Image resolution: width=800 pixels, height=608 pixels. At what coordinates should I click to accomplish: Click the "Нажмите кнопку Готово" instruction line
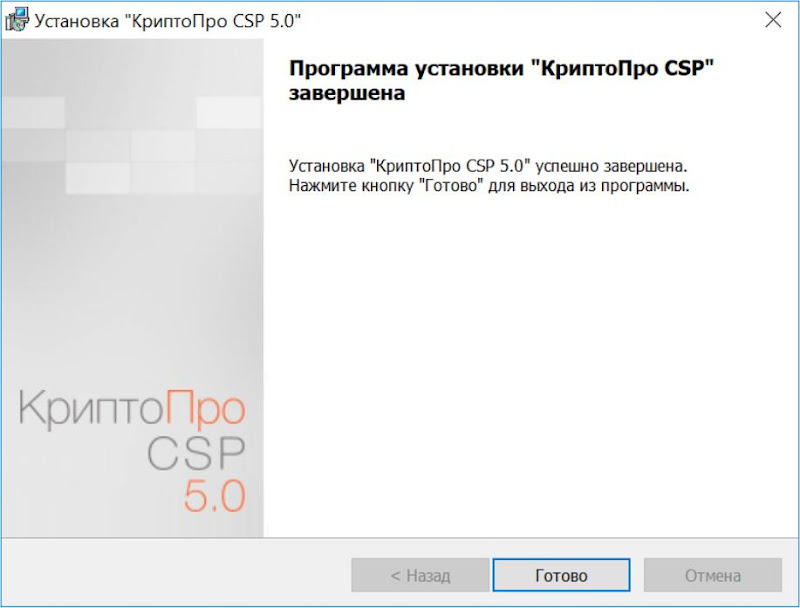[489, 186]
